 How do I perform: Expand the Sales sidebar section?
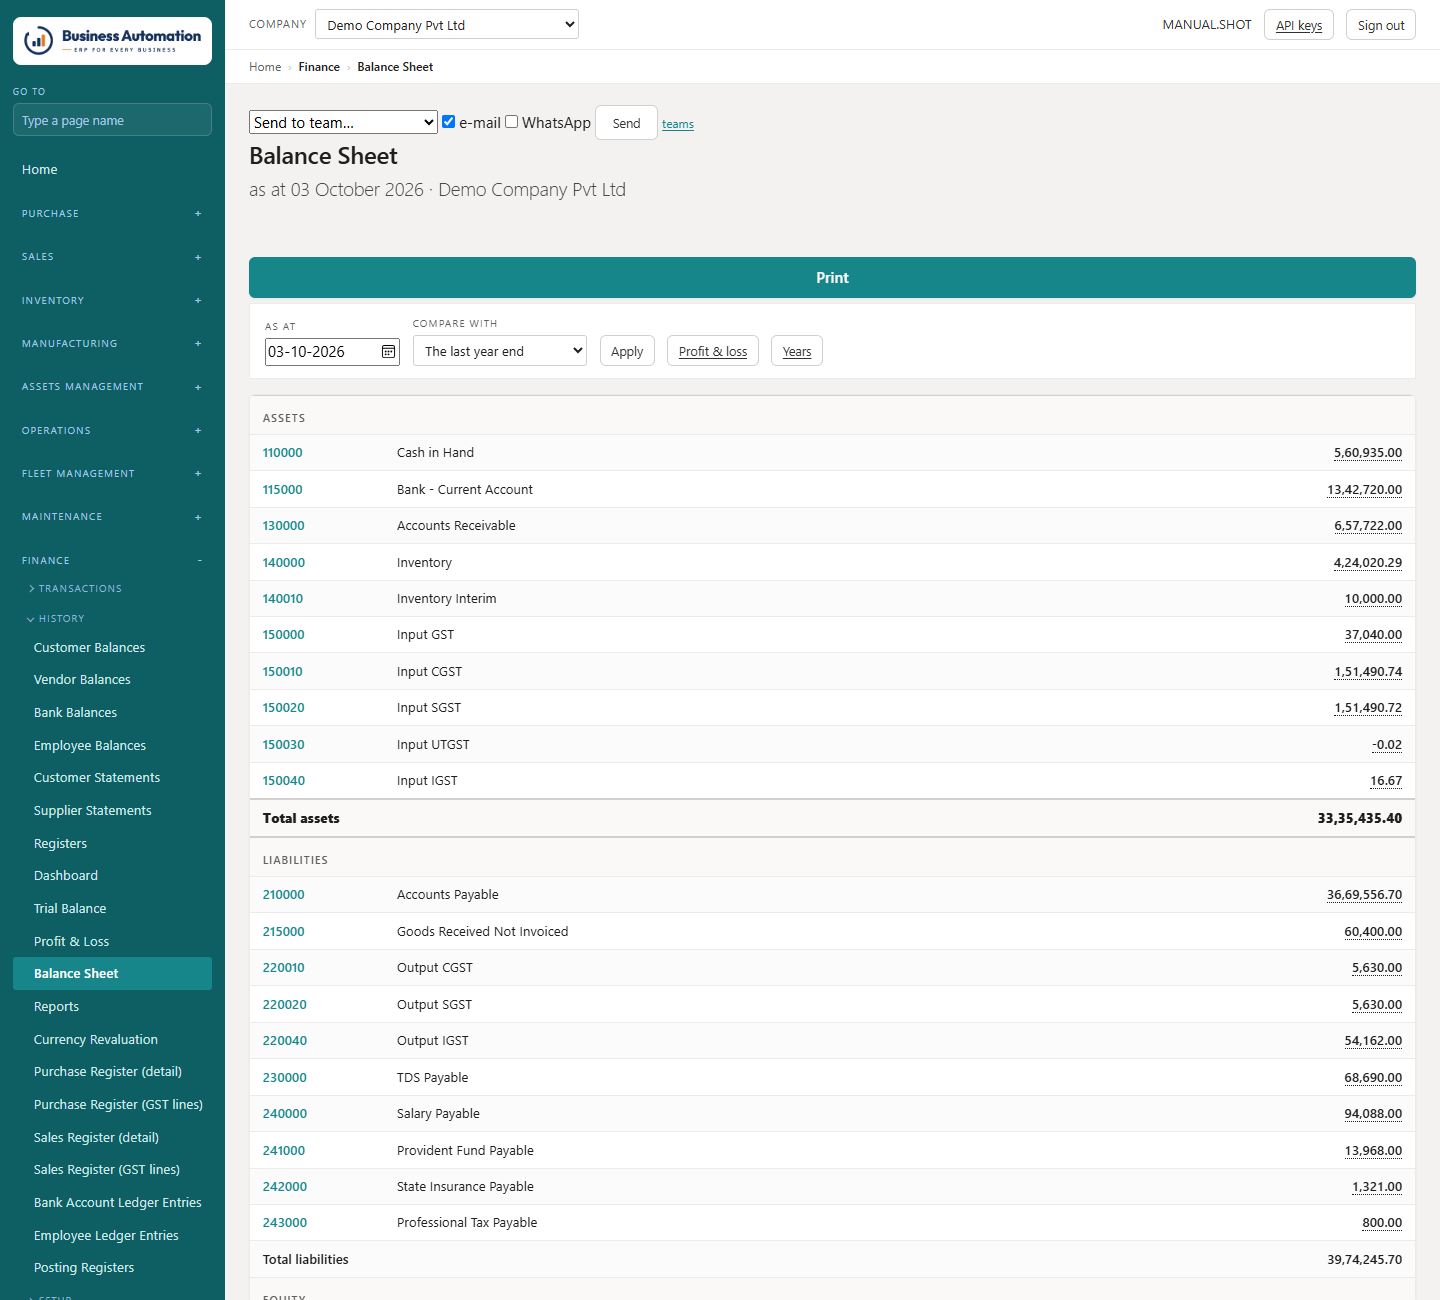(112, 257)
